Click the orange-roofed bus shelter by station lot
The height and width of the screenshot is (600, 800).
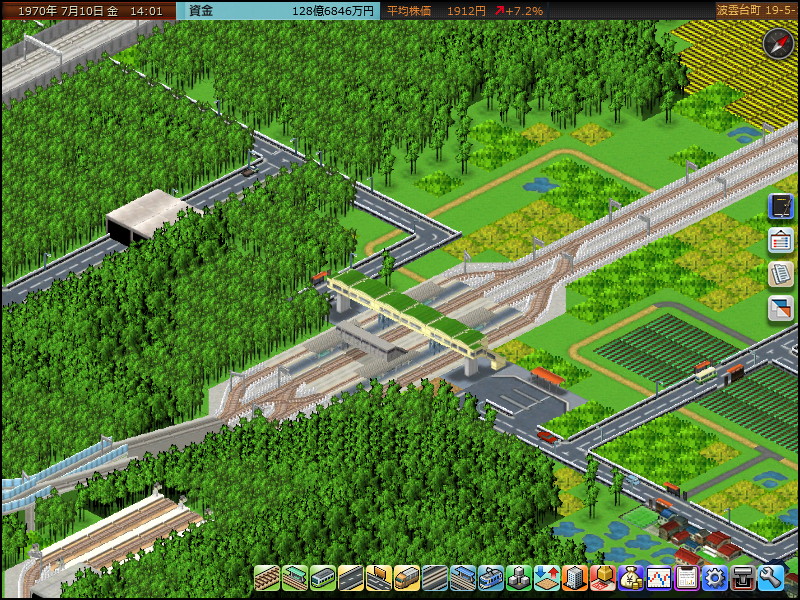point(547,378)
